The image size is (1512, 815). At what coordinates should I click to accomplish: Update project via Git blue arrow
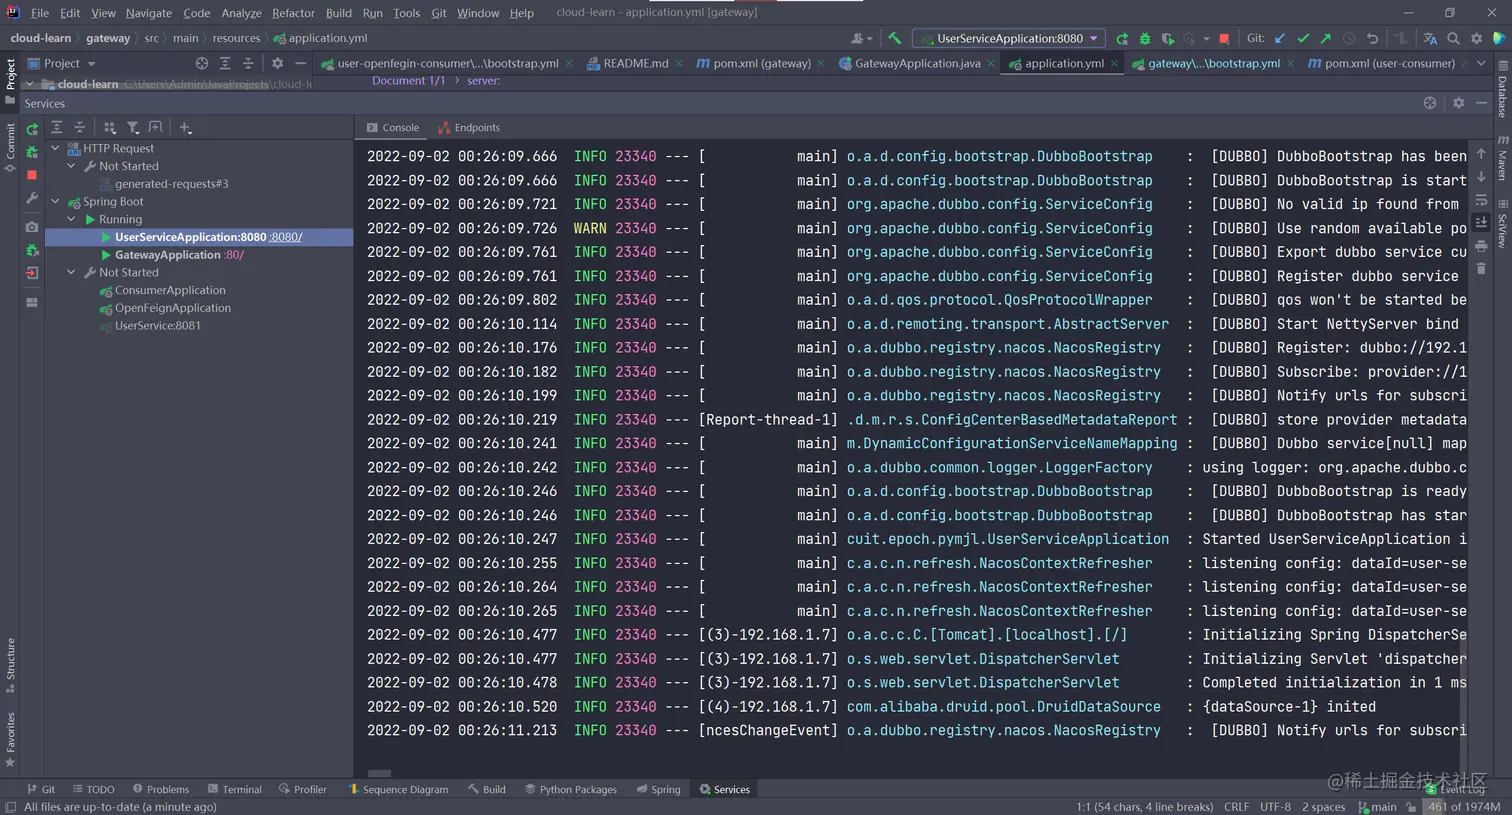(x=1280, y=38)
